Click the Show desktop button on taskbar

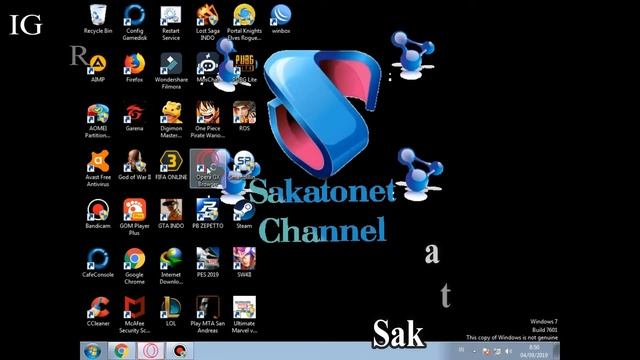pyautogui.click(x=556, y=351)
